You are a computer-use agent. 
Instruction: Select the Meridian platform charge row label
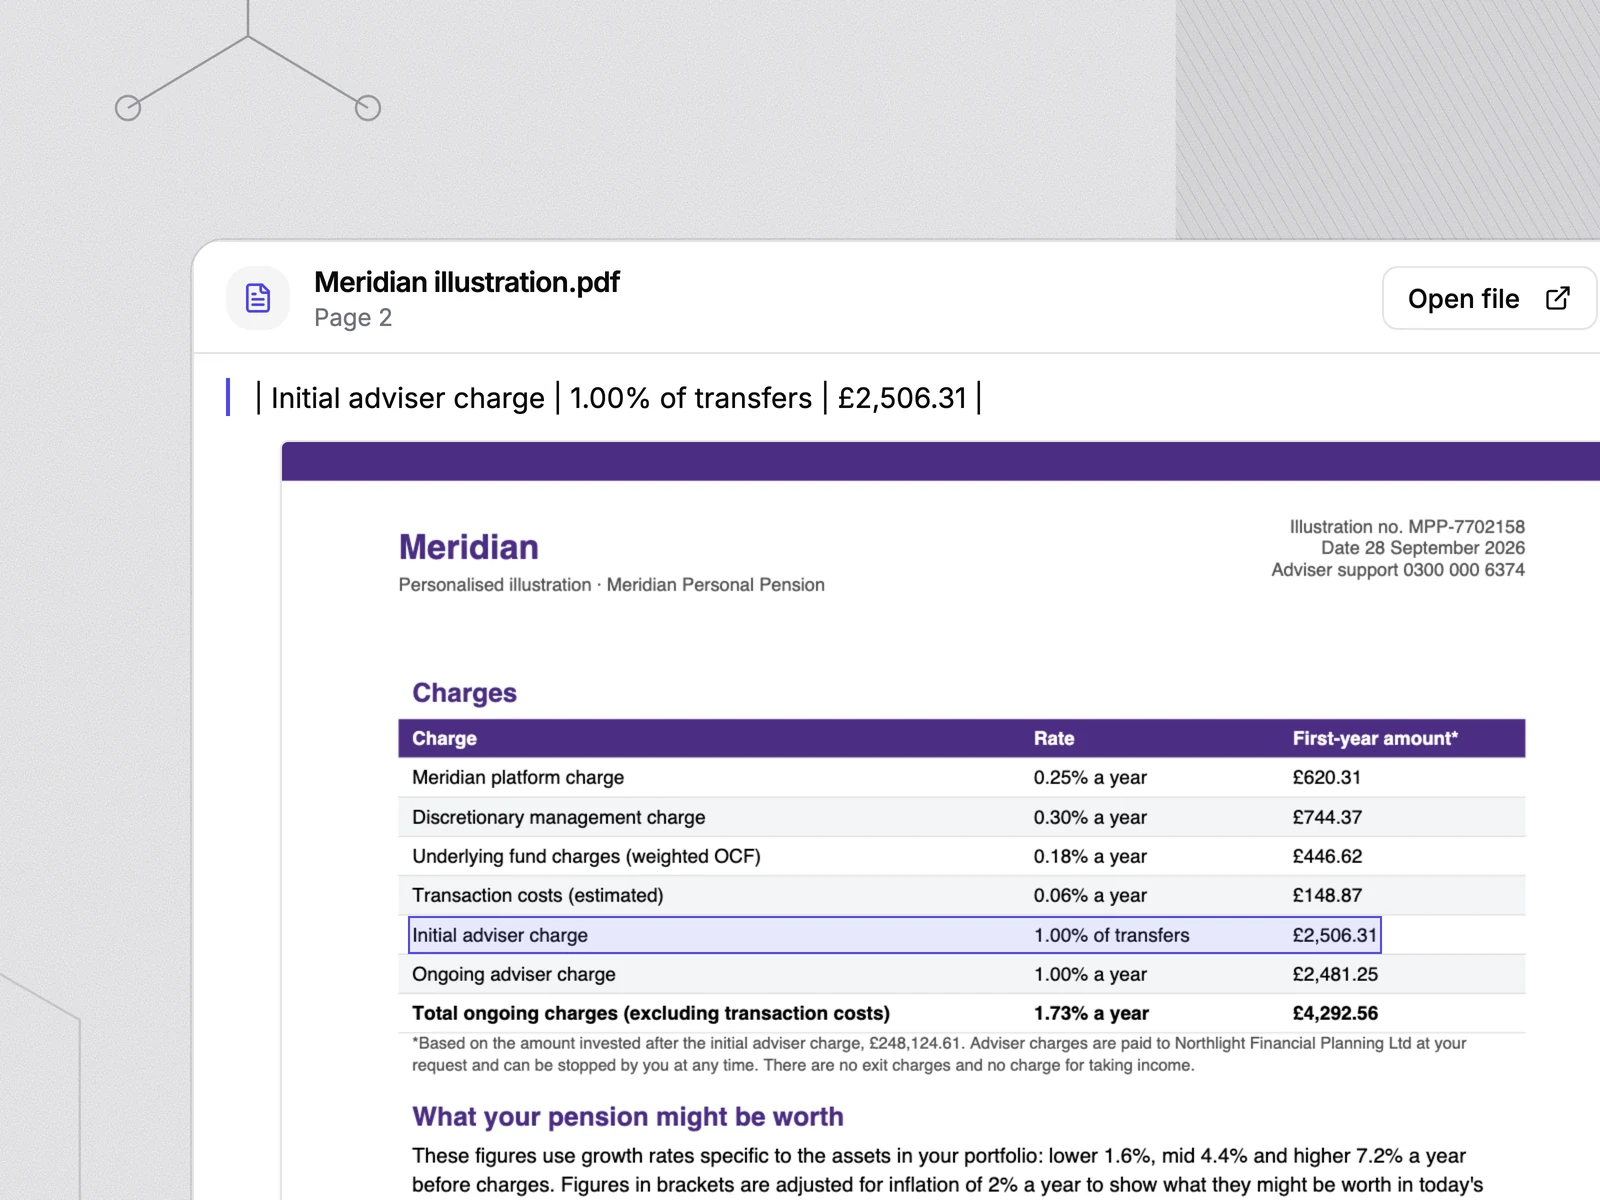[518, 777]
